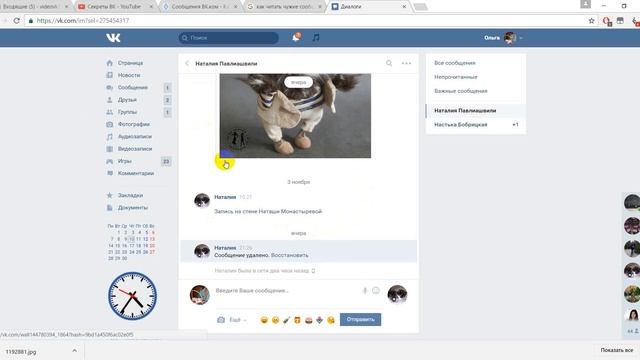
Task: Open Видеозаписи in left sidebar
Action: [135, 149]
